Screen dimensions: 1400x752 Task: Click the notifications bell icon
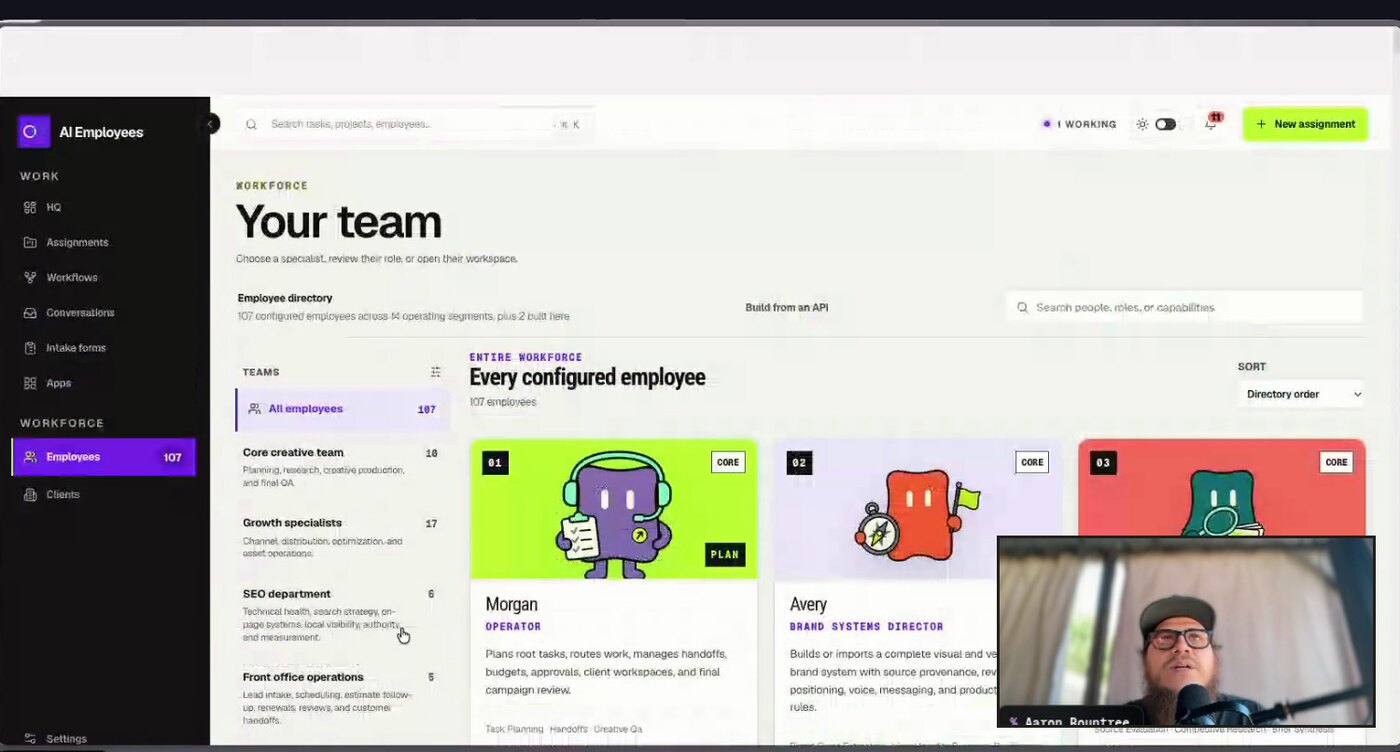click(1211, 124)
